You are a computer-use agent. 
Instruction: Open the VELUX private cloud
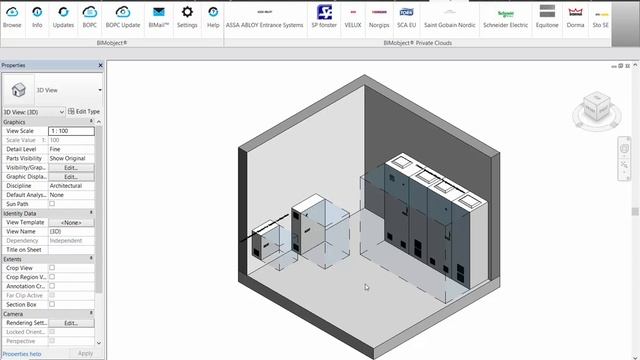point(353,17)
